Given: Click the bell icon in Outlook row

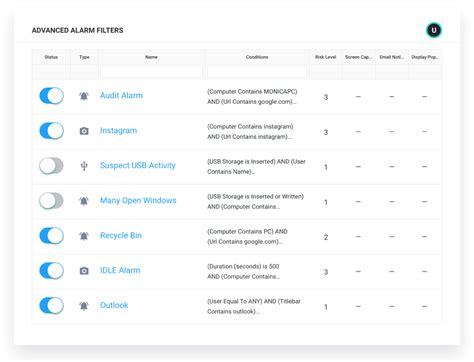Looking at the screenshot, I should (84, 306).
